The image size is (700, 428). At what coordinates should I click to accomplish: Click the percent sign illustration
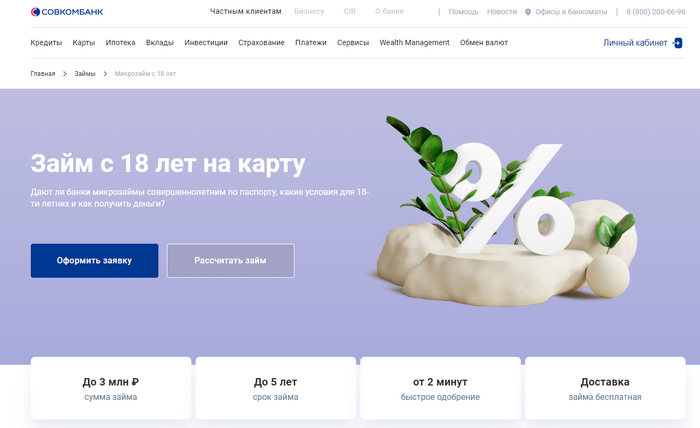pyautogui.click(x=509, y=199)
